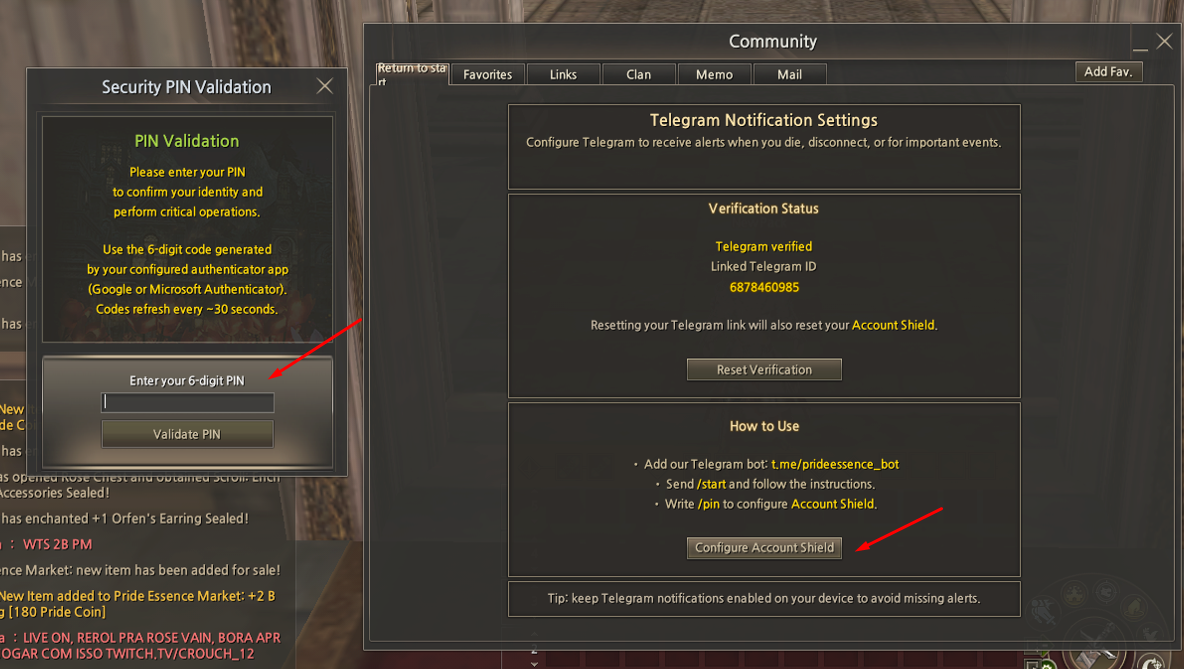This screenshot has height=669, width=1184.
Task: Select the Memo tab
Action: point(714,75)
